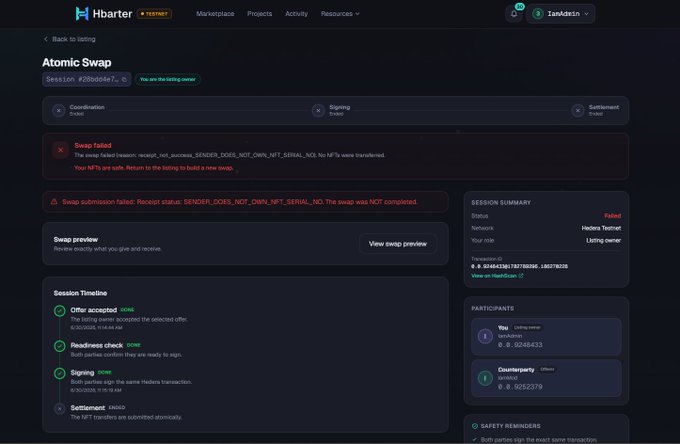
Task: Click the Coordination step X icon
Action: pos(59,111)
